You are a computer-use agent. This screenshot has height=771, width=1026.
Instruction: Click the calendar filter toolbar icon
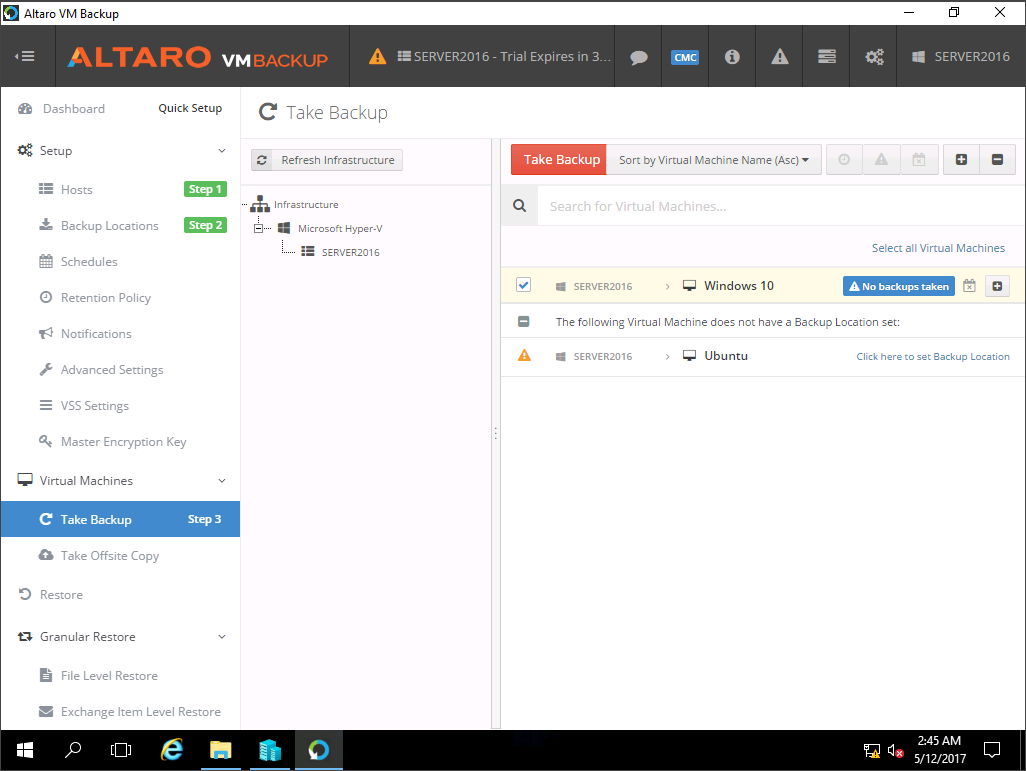pos(919,160)
